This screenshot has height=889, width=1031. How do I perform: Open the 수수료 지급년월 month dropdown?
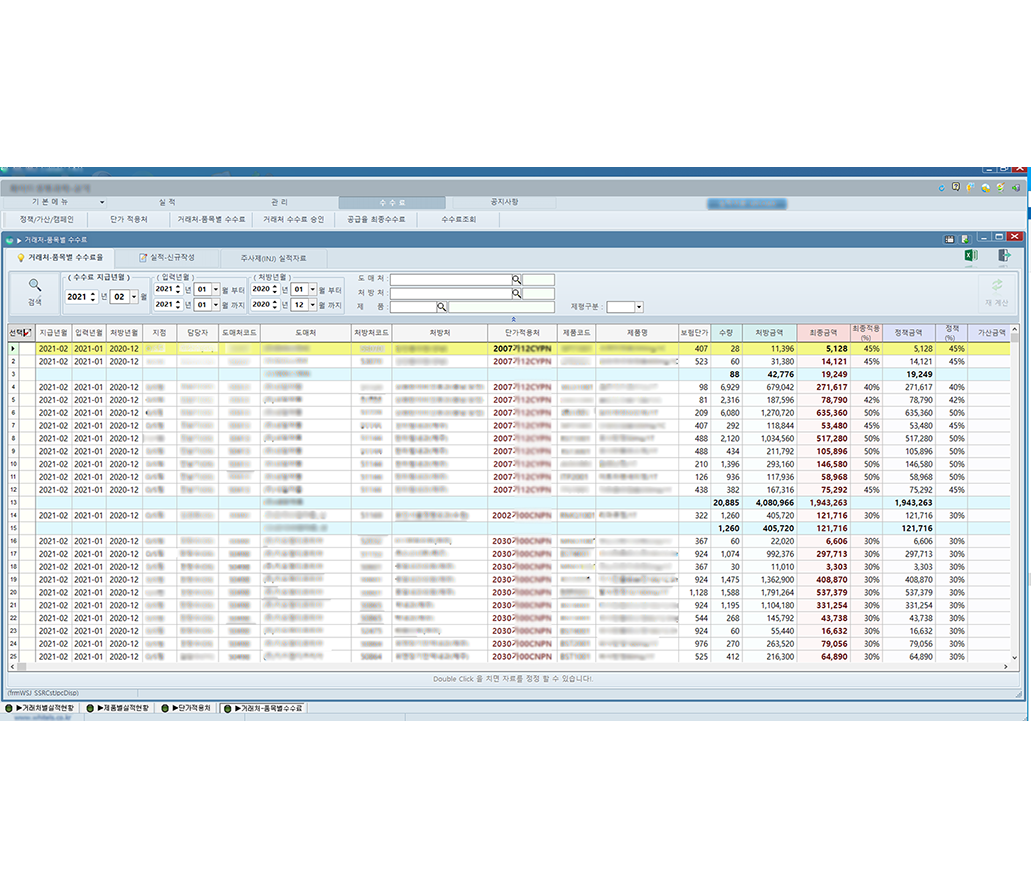tap(134, 297)
